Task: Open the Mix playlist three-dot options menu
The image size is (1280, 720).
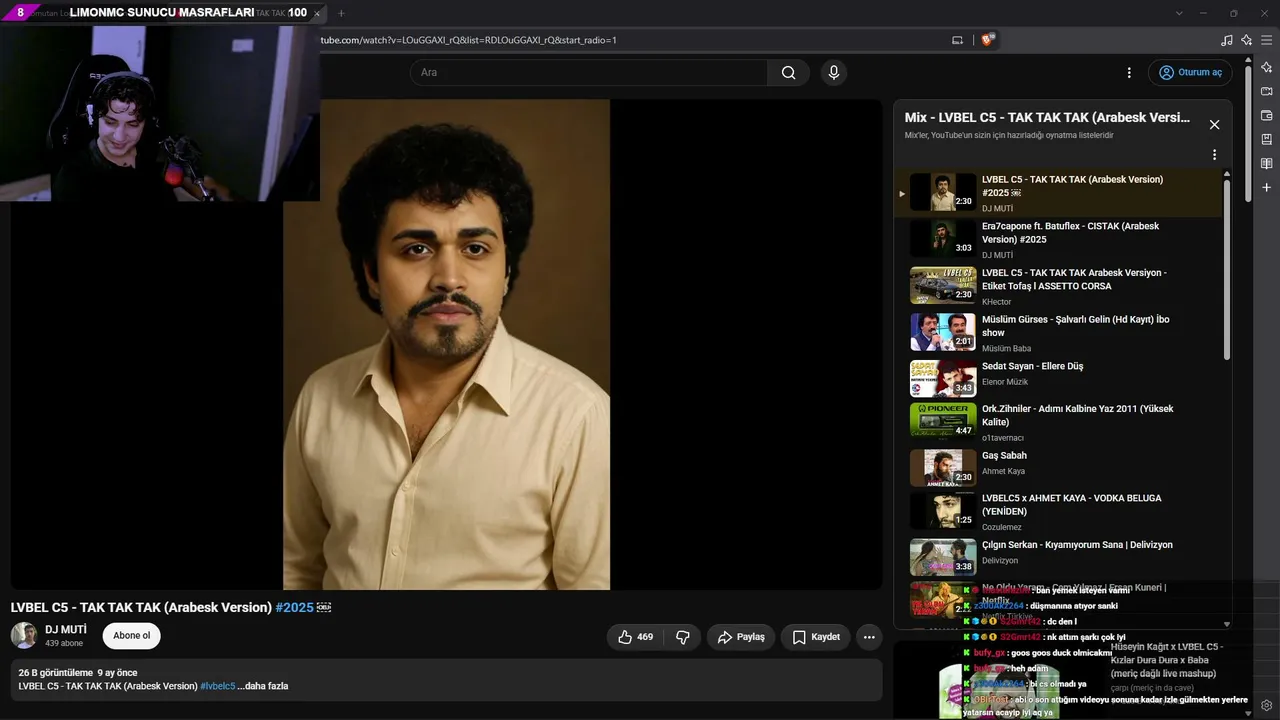Action: pyautogui.click(x=1214, y=155)
